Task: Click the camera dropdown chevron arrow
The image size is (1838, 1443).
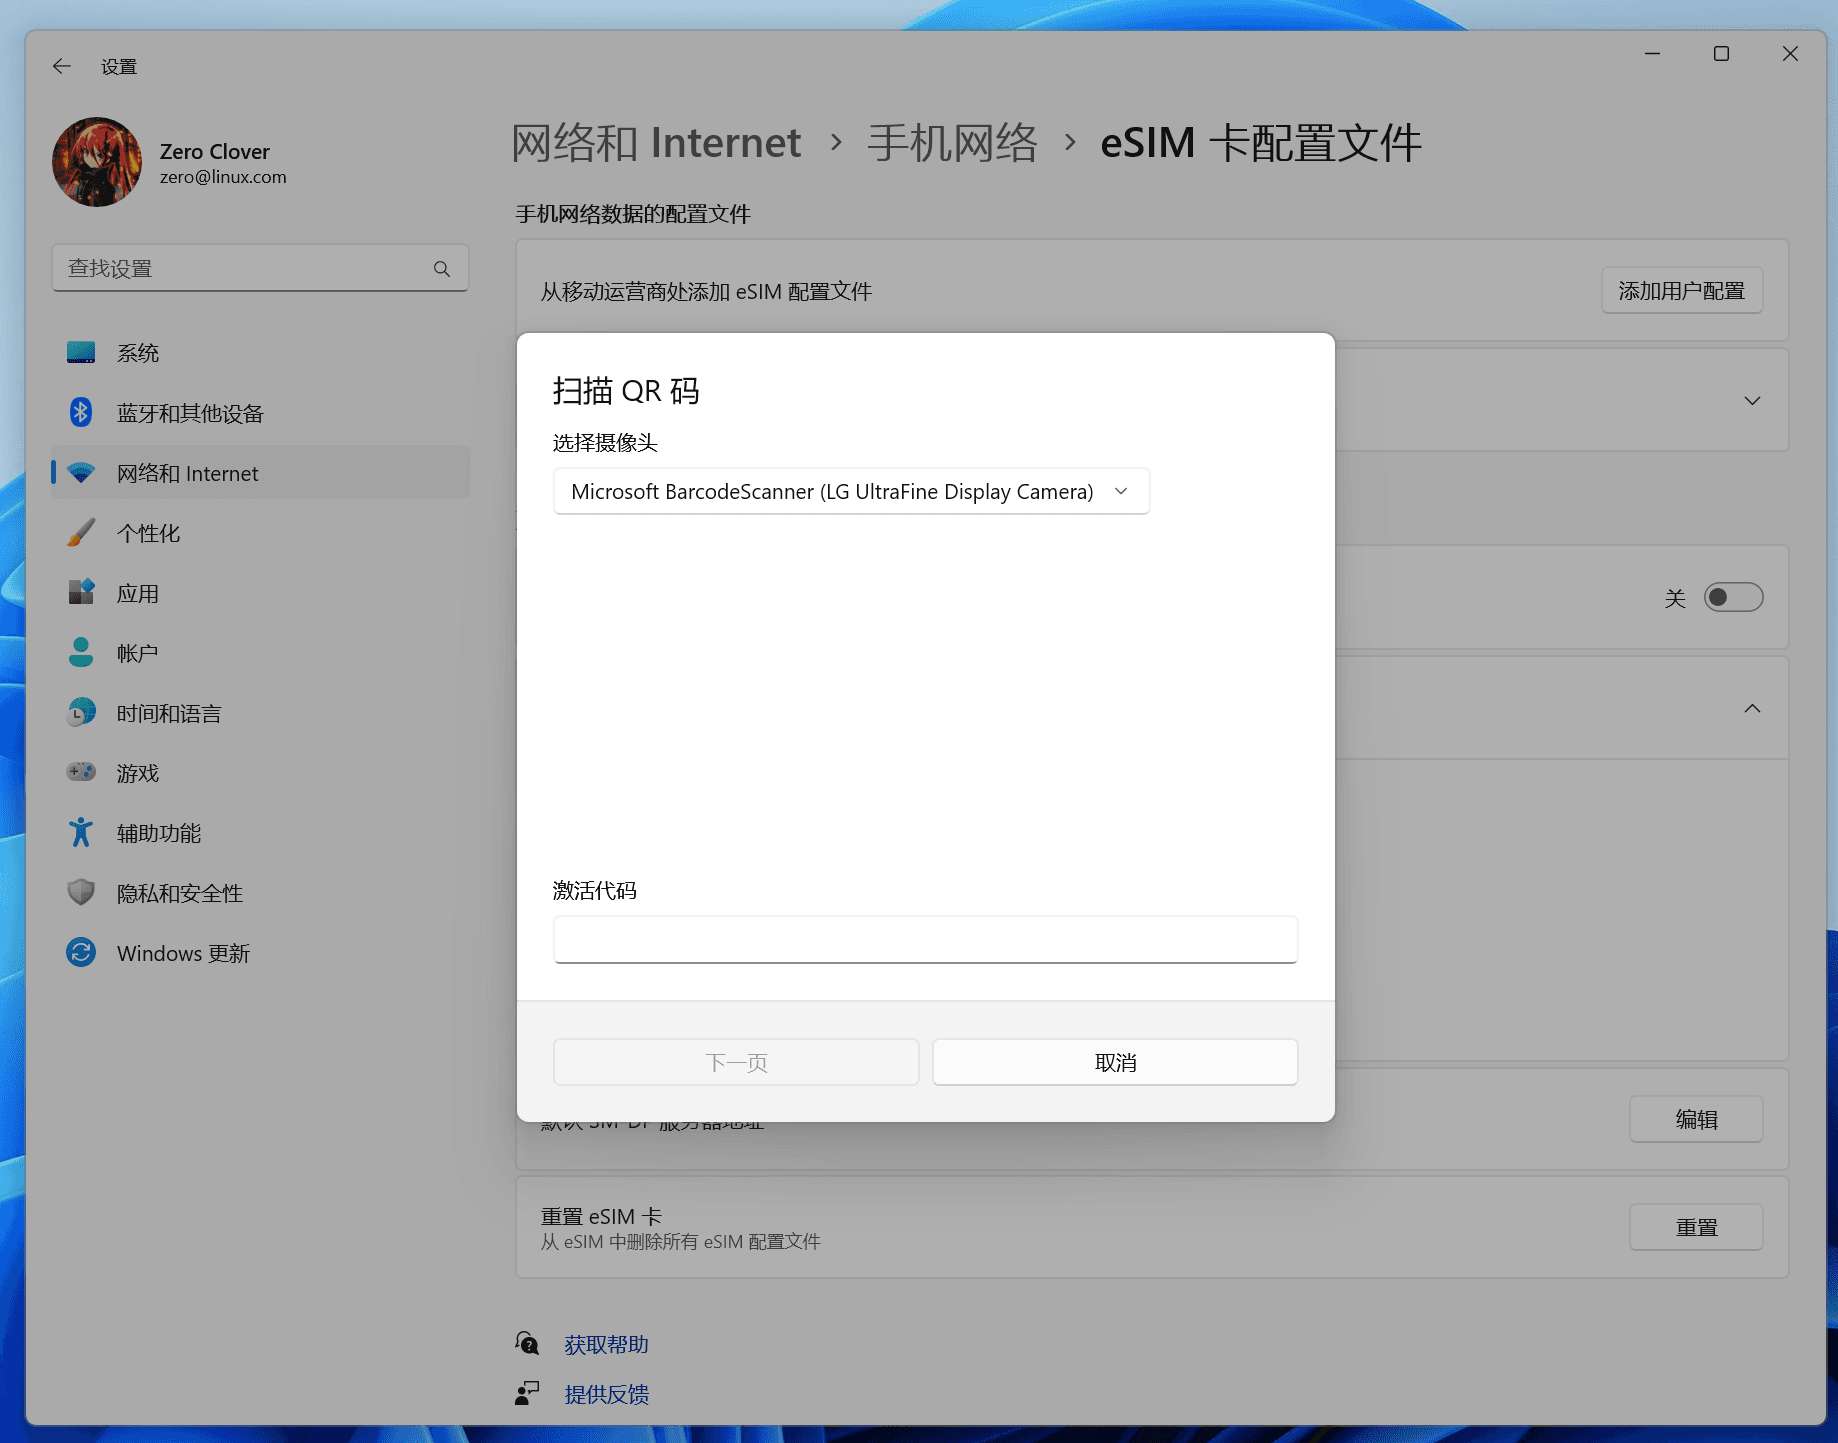Action: pos(1121,491)
